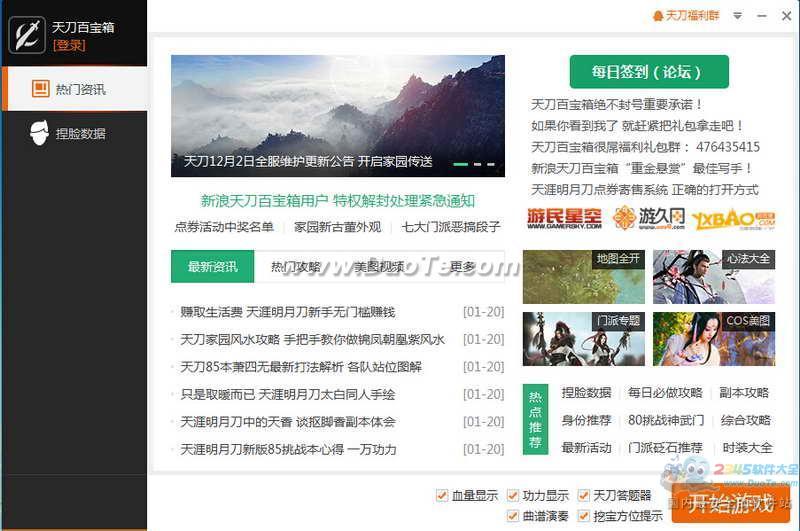Open 身份推荐 in hot recommendations
Viewport: 800px width, 531px height.
tap(586, 420)
